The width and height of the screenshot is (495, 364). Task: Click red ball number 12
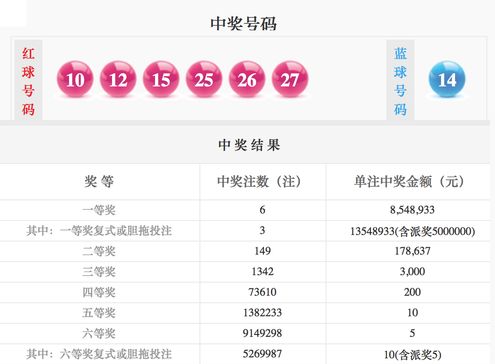coord(118,79)
